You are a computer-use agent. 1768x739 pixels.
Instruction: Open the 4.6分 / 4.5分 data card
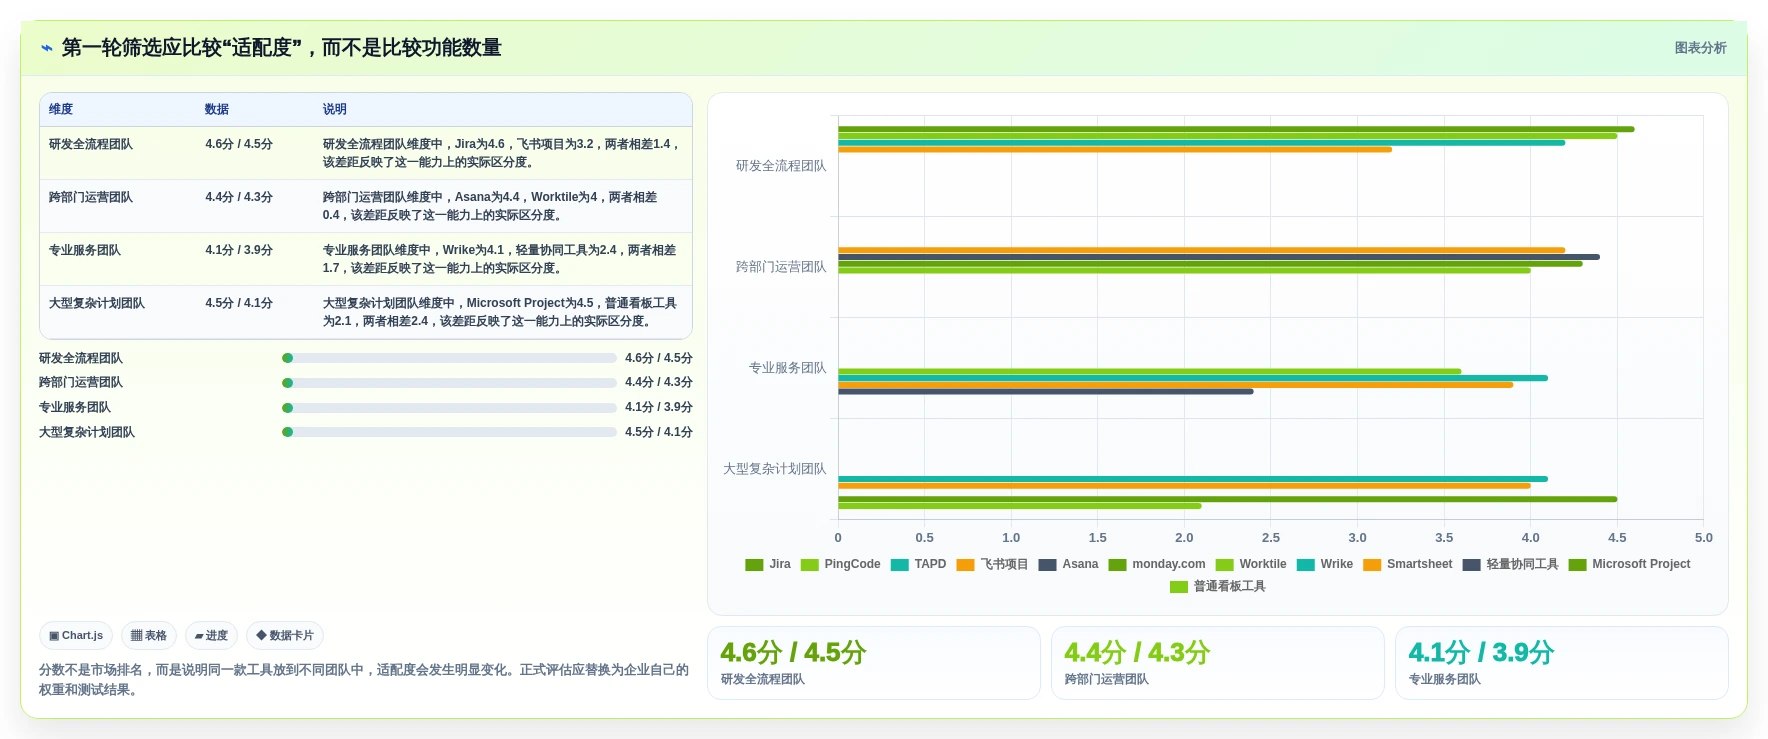click(x=874, y=663)
